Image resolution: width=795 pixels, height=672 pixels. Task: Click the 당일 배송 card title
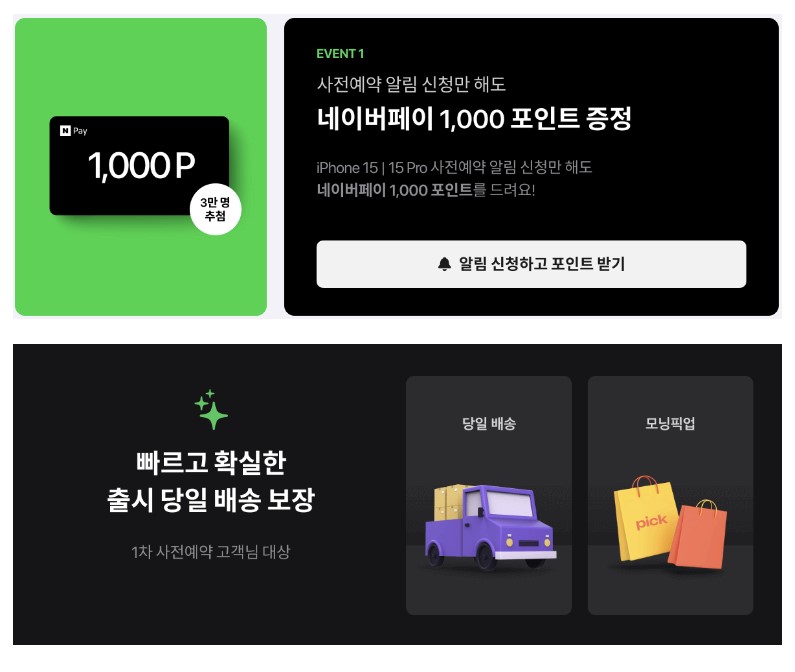[489, 423]
